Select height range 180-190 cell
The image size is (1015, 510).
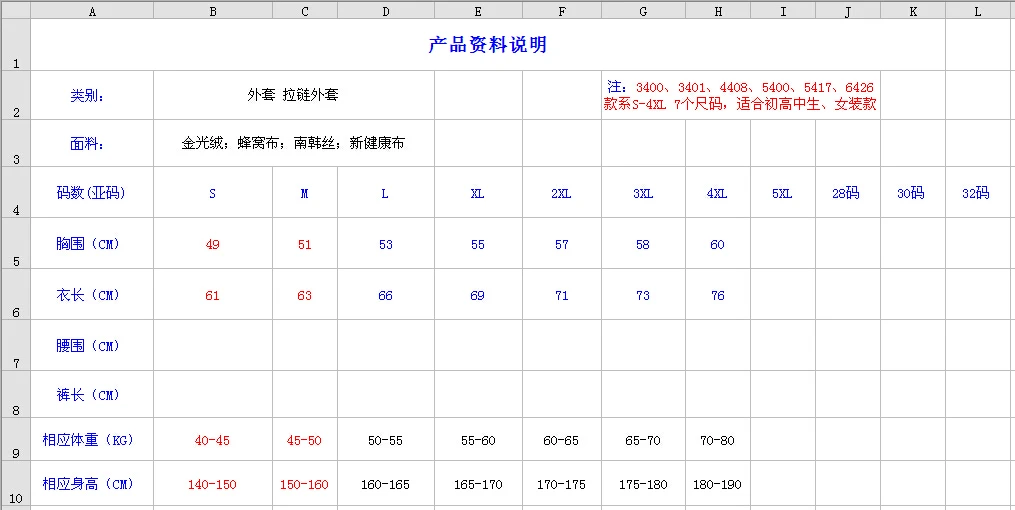coord(718,483)
